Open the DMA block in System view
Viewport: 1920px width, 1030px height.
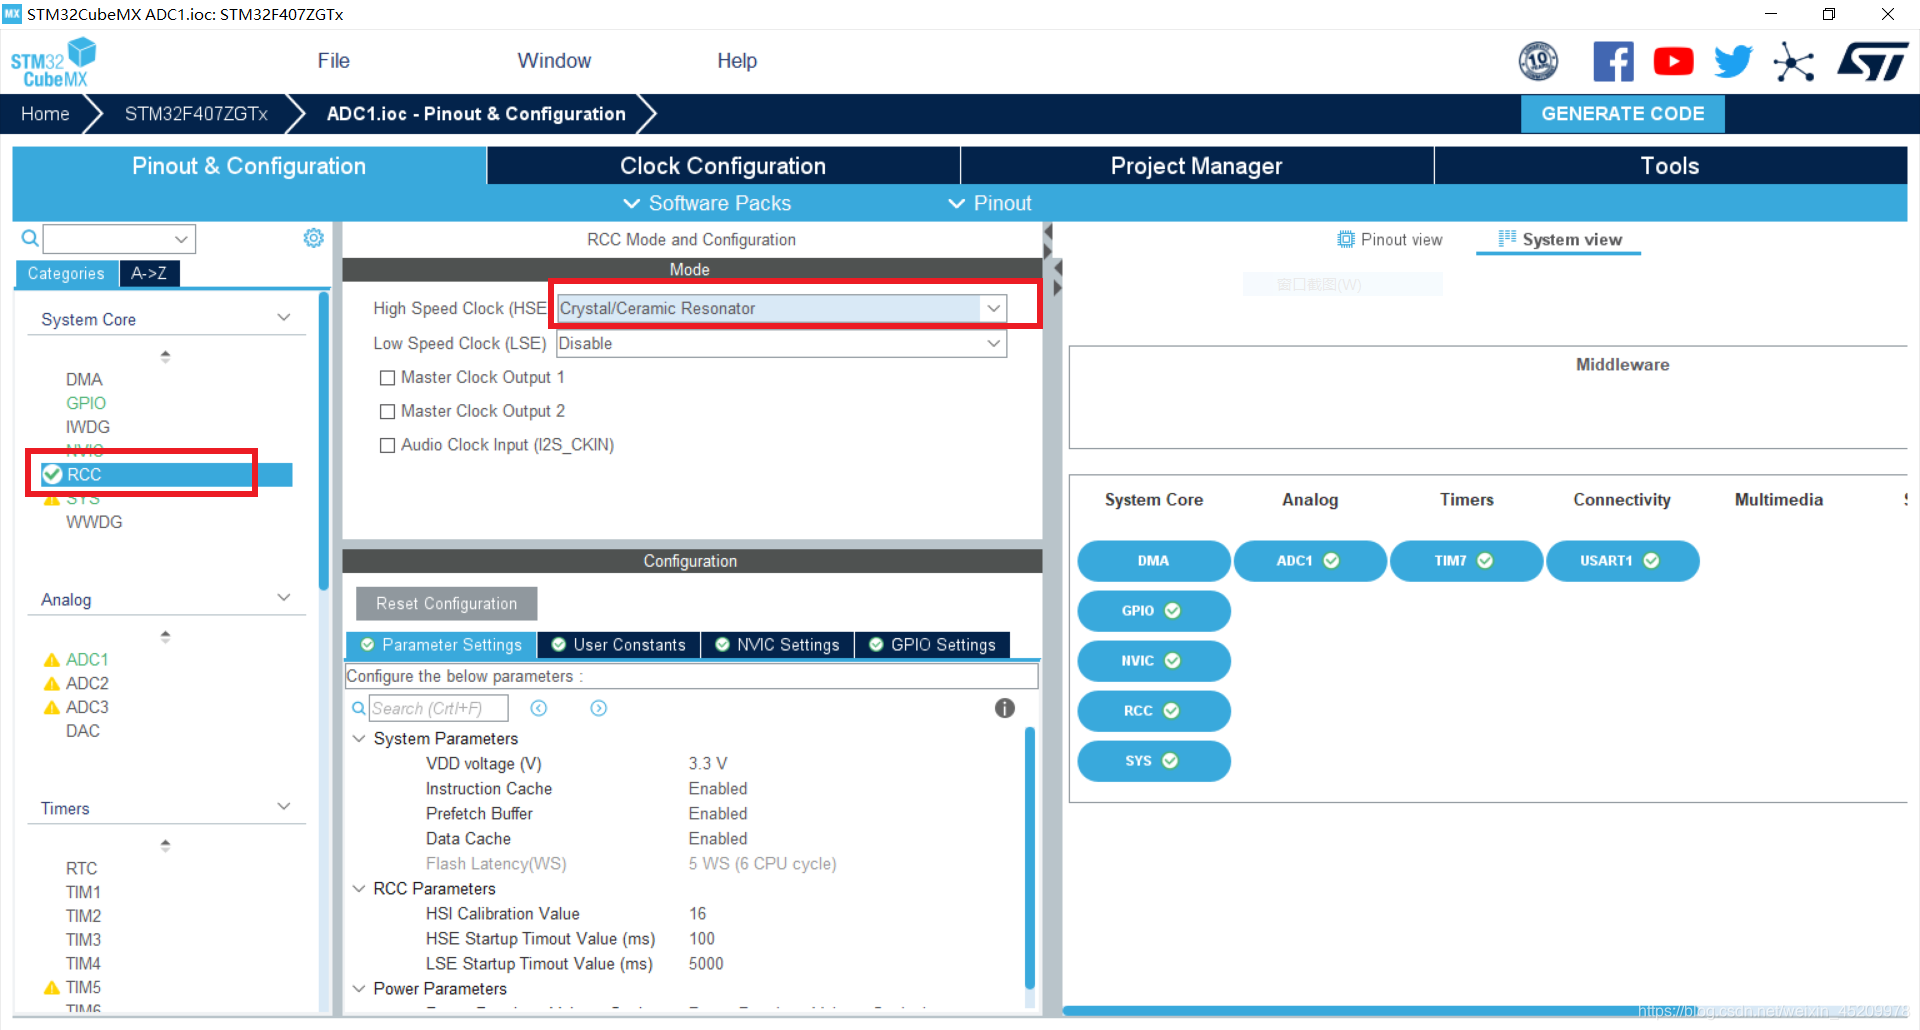click(1154, 561)
